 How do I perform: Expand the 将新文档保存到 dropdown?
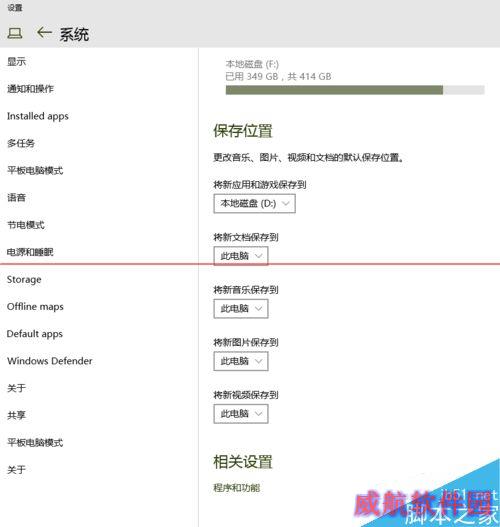pos(241,256)
